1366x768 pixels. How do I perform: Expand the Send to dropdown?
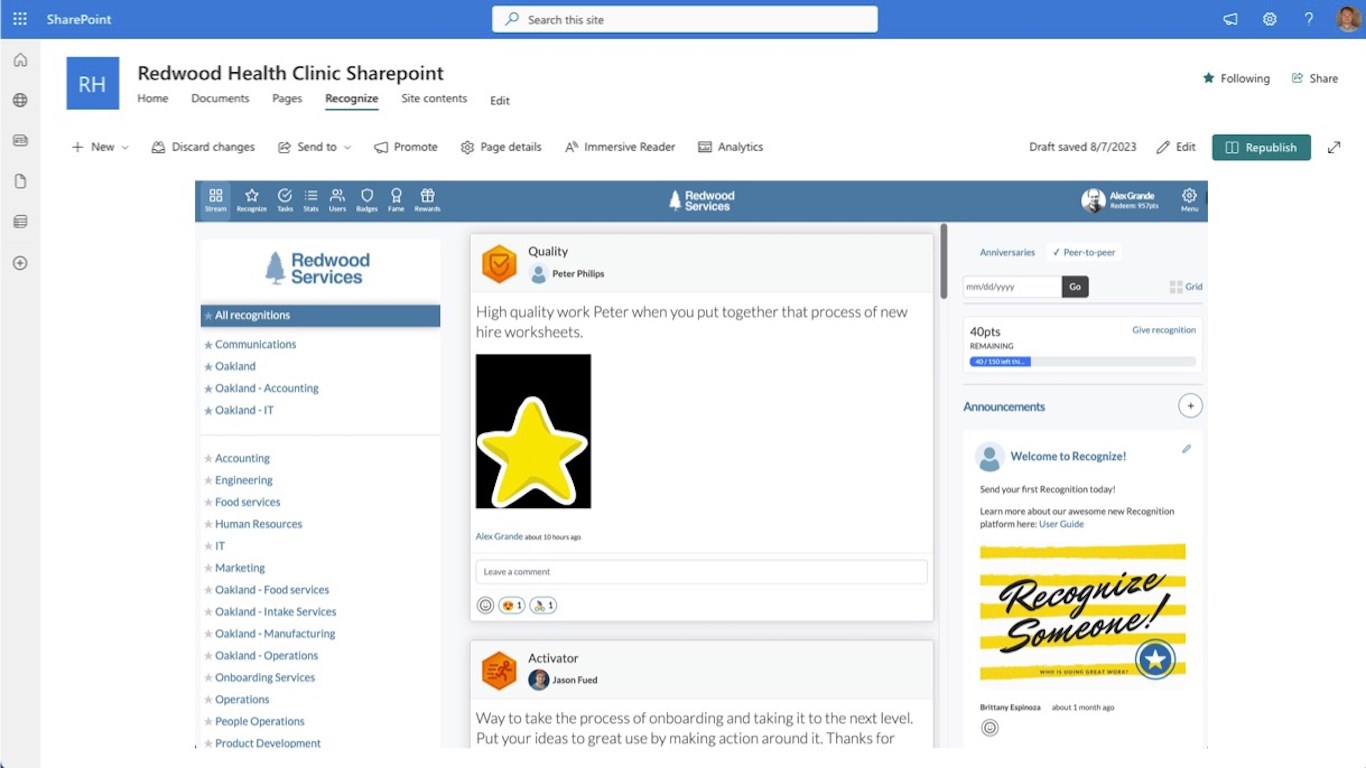coord(315,147)
